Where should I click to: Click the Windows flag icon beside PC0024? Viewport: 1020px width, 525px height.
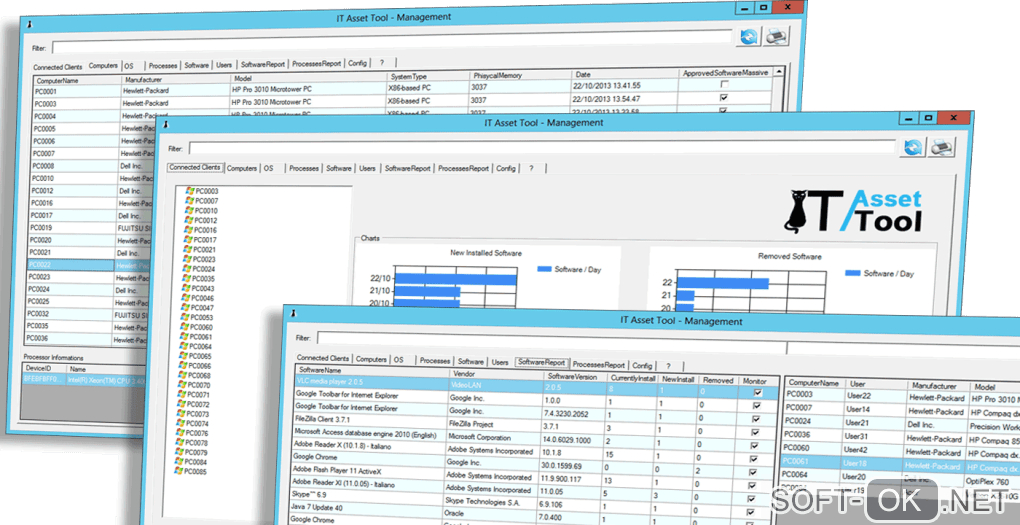189,269
